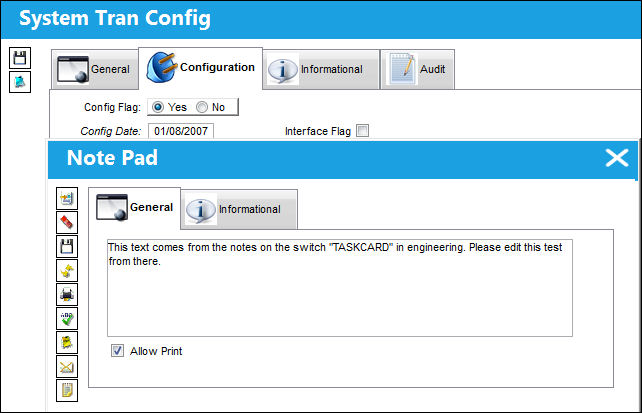Tick the Interface Flag checkbox
This screenshot has width=642, height=413.
[x=362, y=131]
